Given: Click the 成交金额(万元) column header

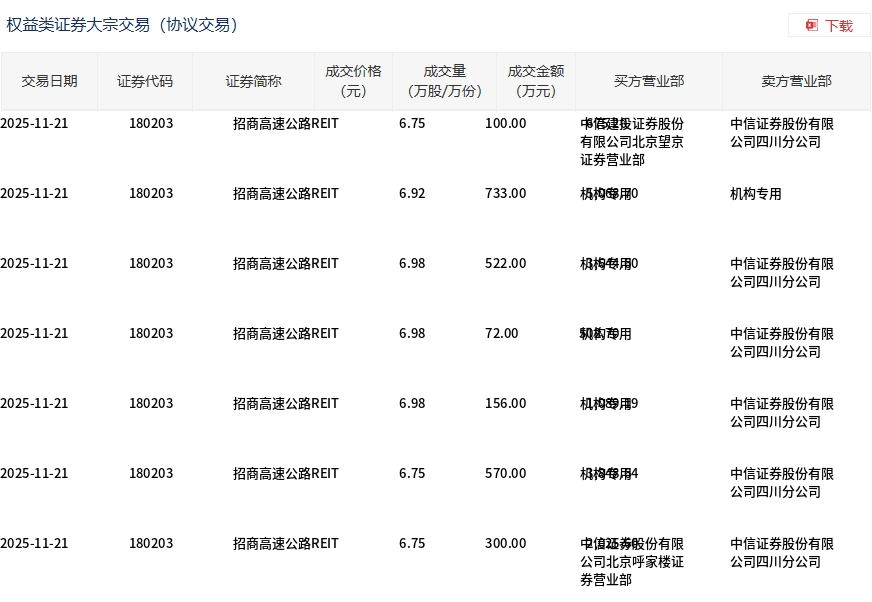Looking at the screenshot, I should point(536,82).
